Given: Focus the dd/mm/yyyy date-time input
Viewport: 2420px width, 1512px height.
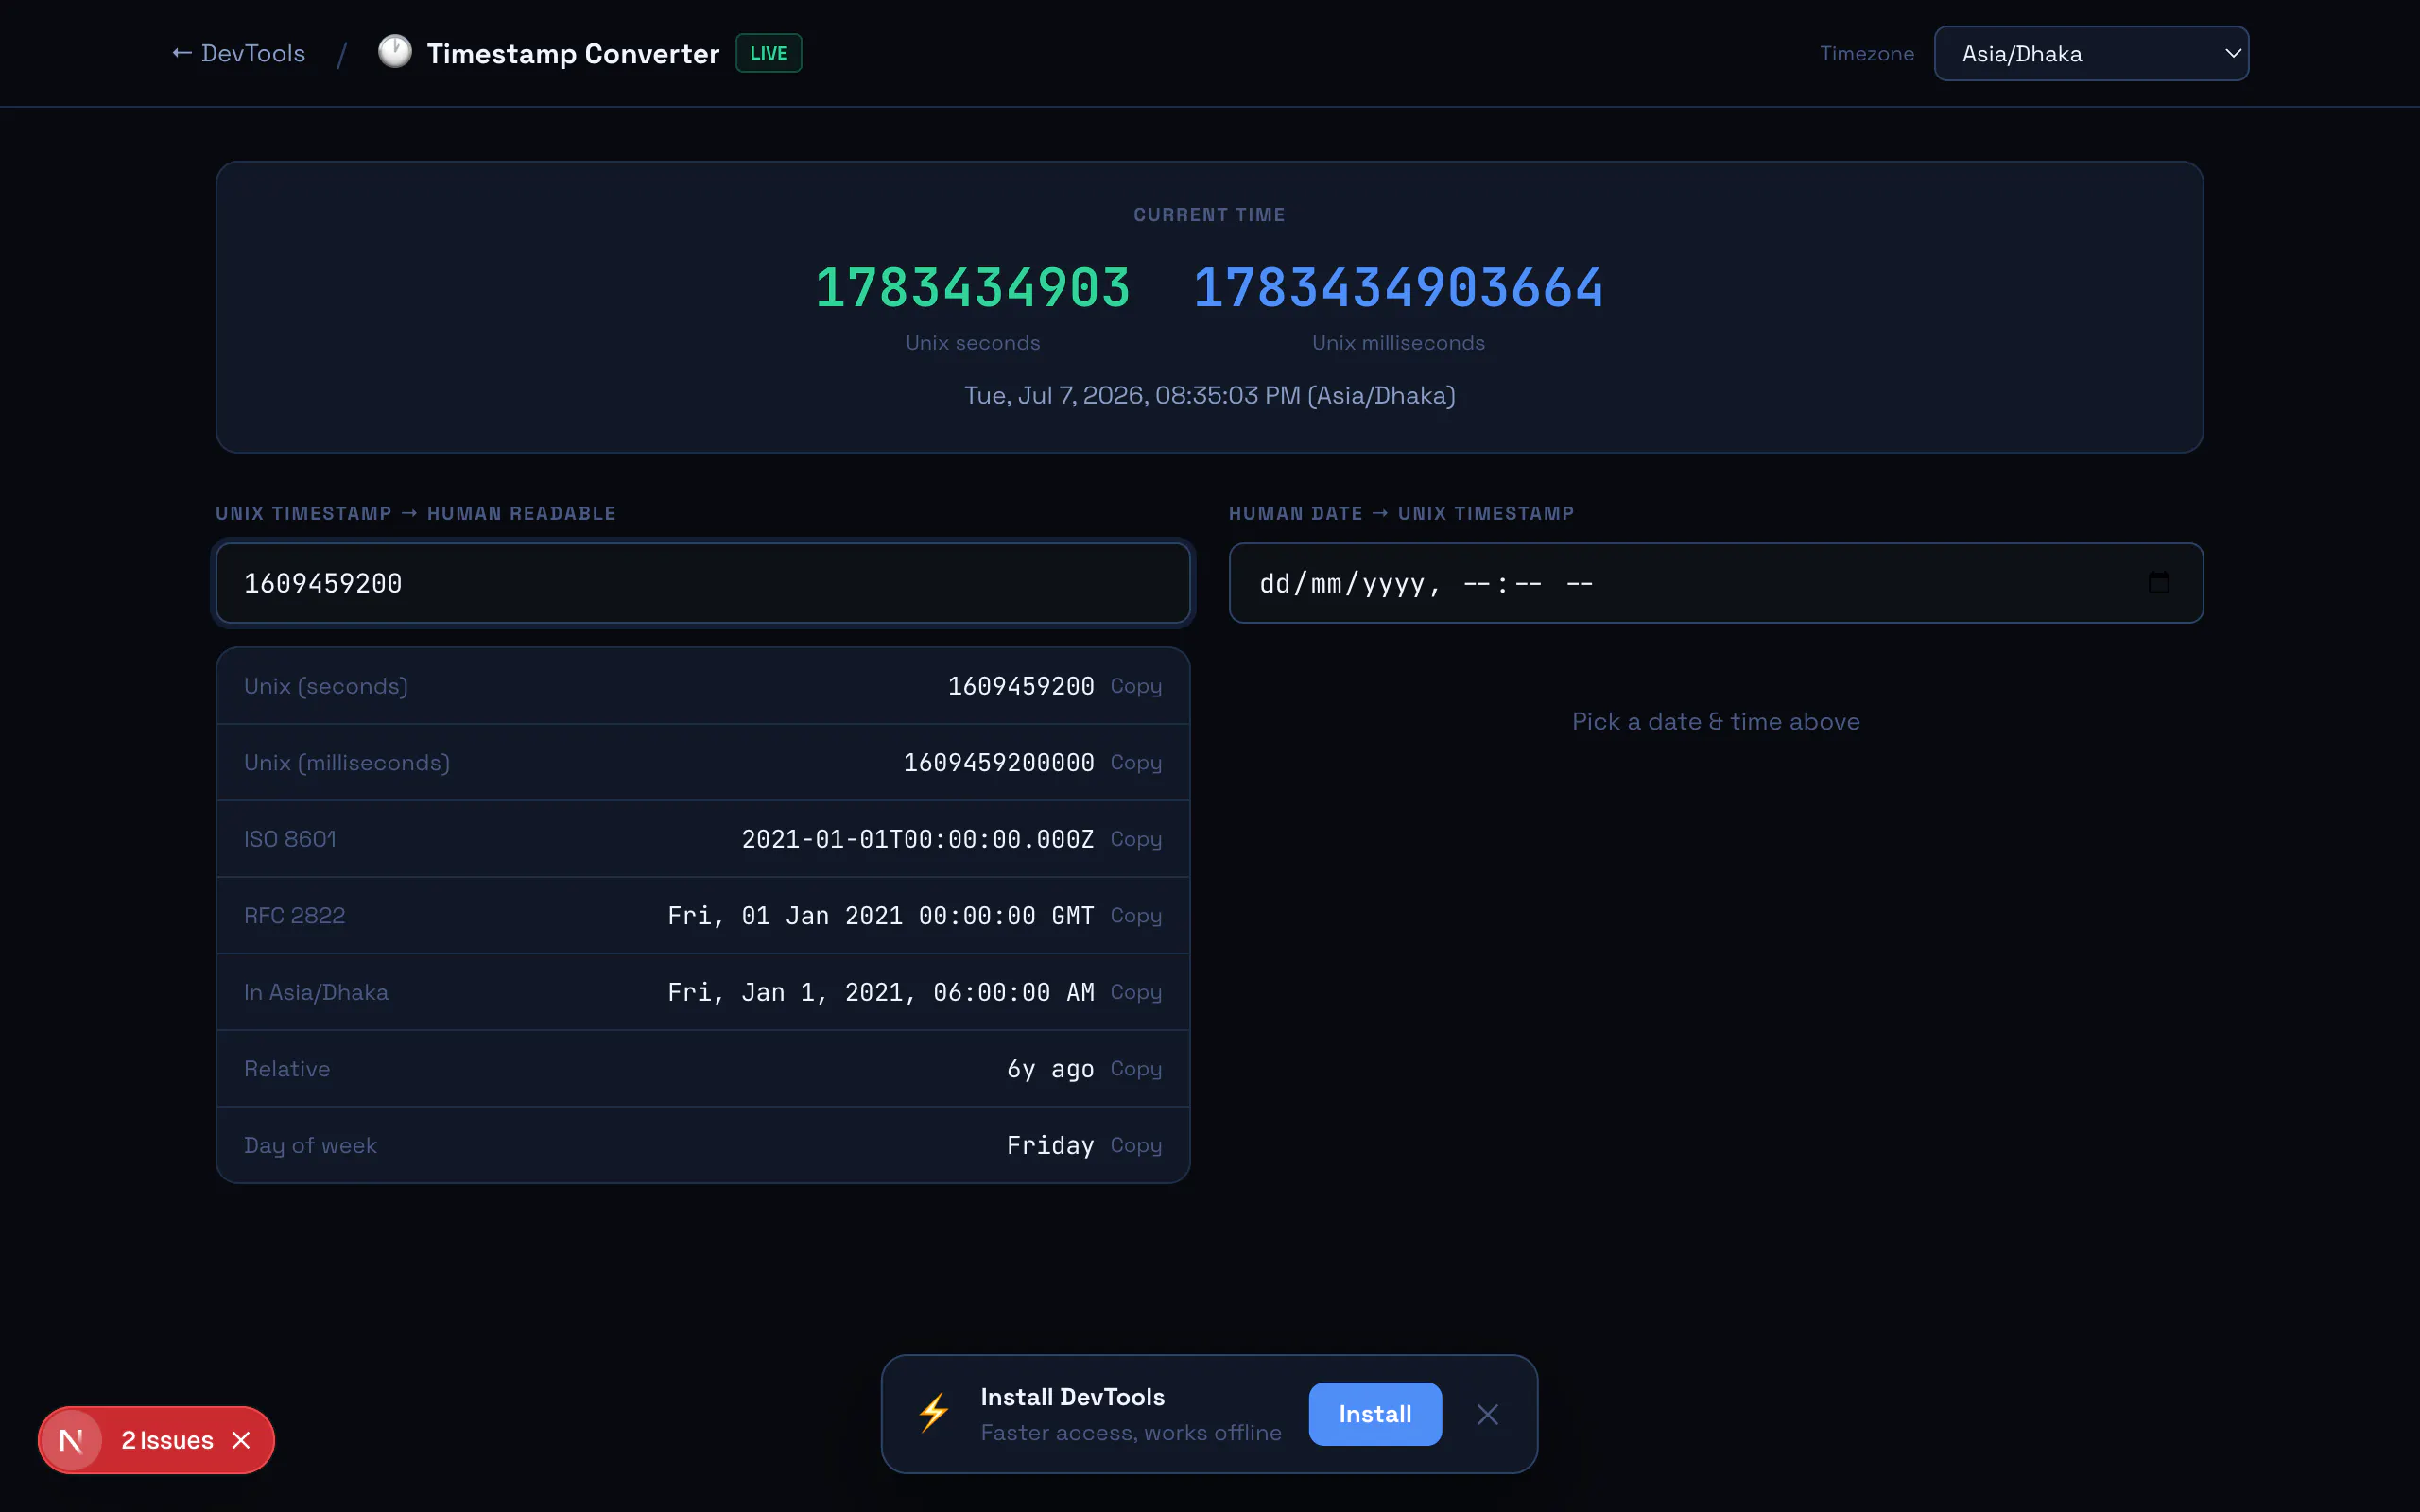Looking at the screenshot, I should [1716, 583].
